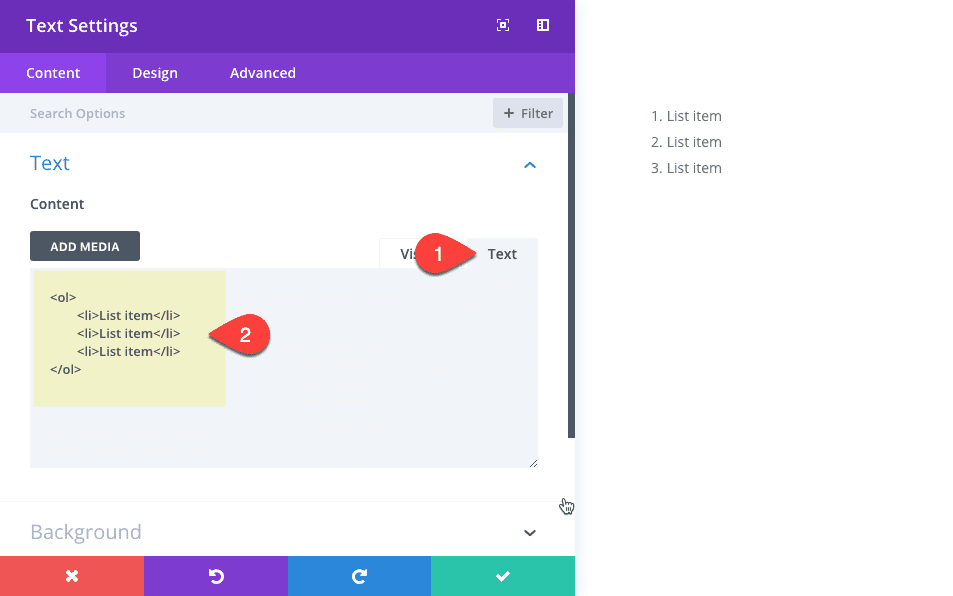Expand the settings modal to fullscreen
Viewport: 953px width, 596px height.
pos(502,25)
